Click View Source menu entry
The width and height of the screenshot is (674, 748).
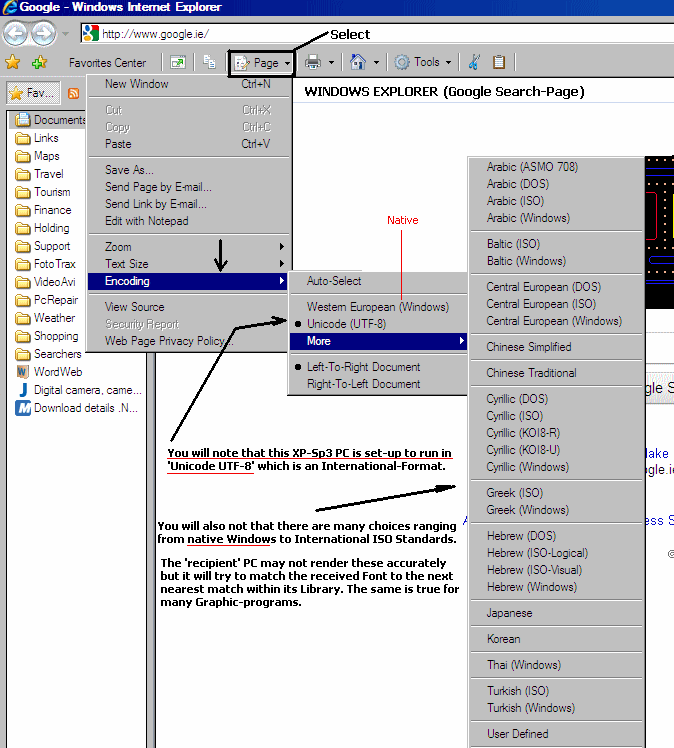point(135,307)
